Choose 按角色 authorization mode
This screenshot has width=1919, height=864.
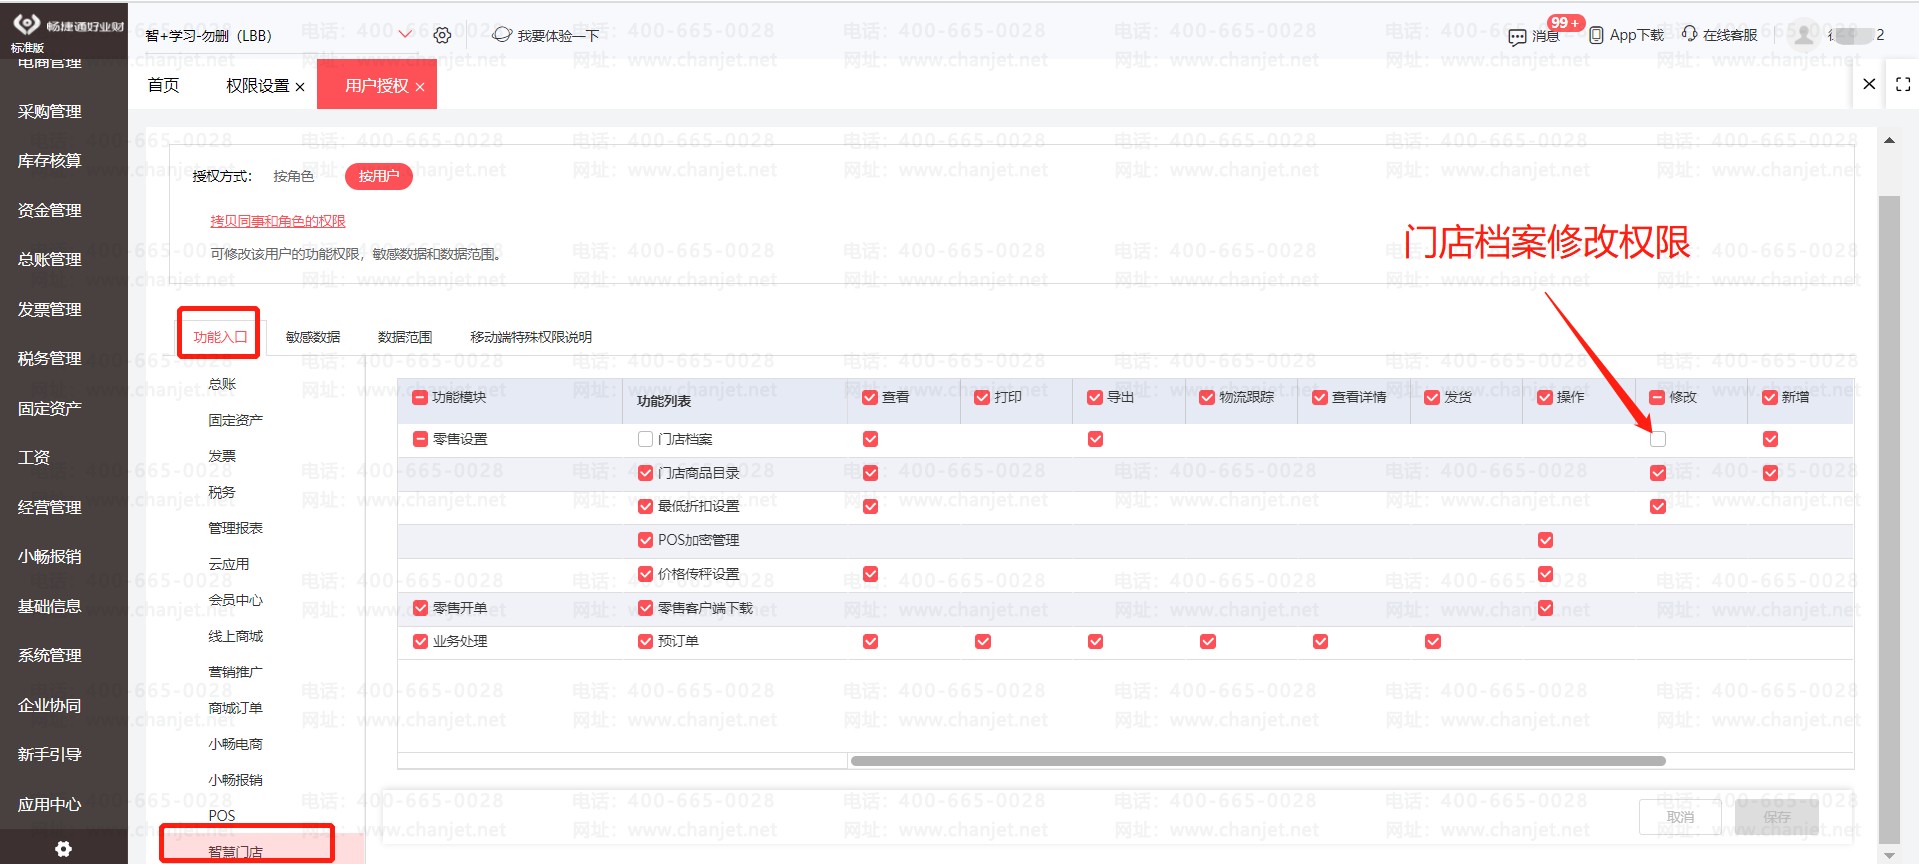[x=293, y=176]
